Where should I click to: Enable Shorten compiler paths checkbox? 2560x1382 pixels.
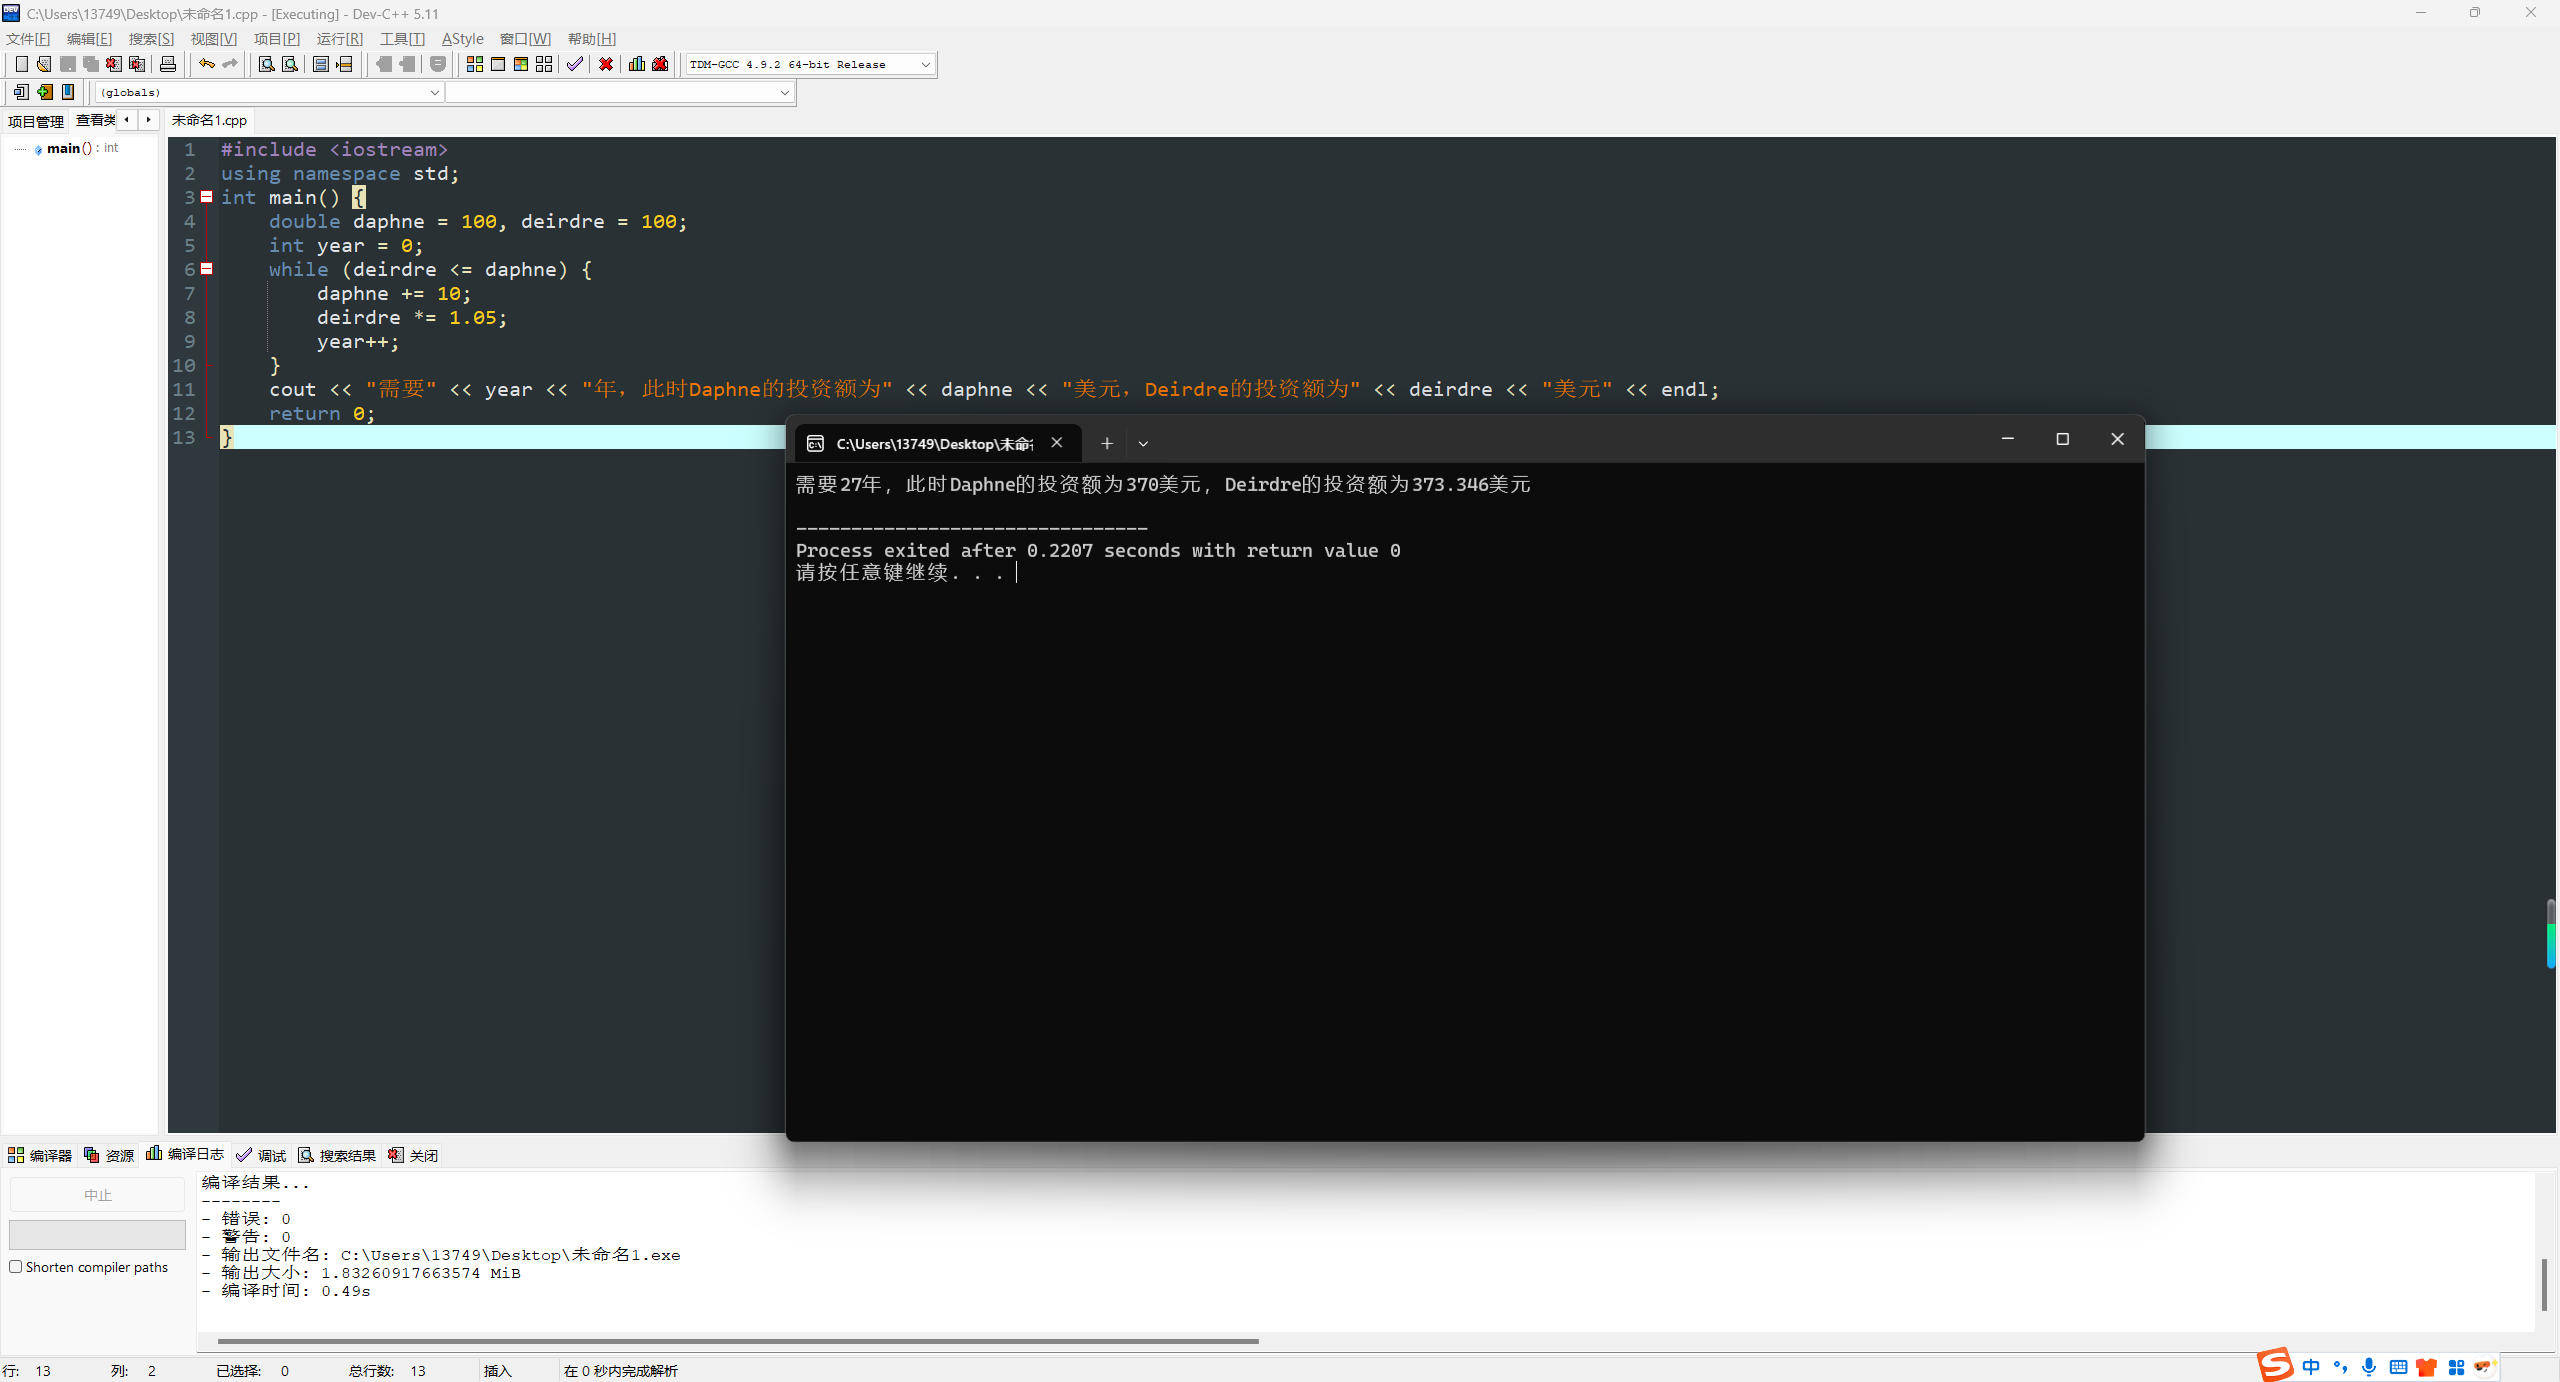(x=16, y=1267)
